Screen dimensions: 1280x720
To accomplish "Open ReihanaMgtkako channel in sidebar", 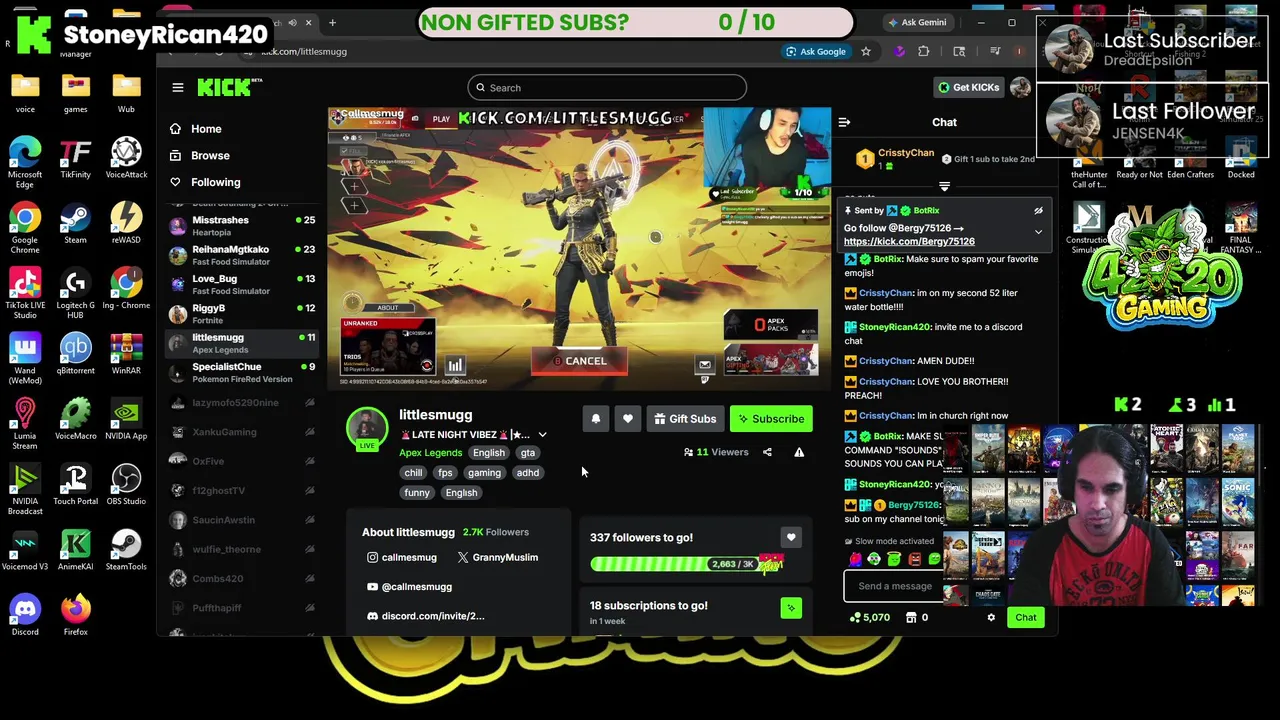I will (240, 255).
